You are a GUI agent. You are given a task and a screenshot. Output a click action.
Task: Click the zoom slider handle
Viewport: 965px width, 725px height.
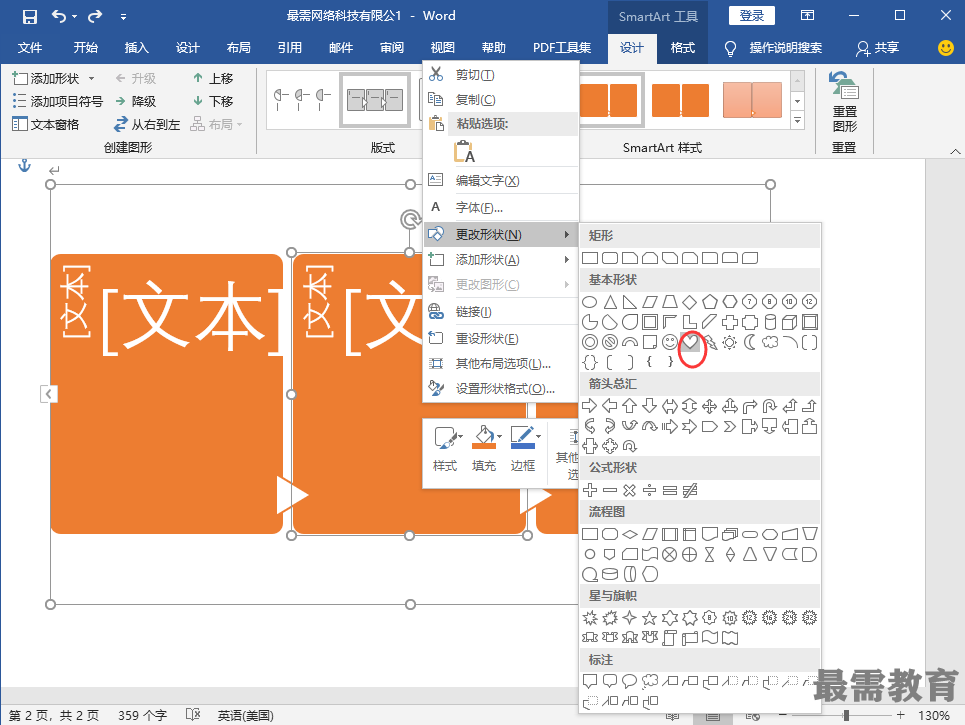pos(847,715)
